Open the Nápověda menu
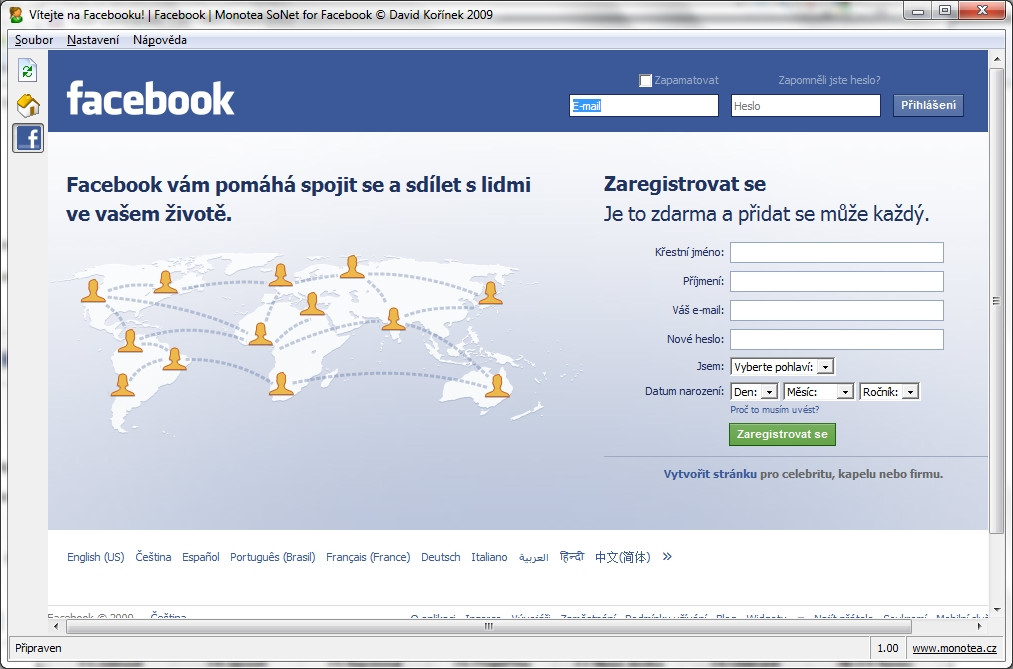Viewport: 1013px width, 669px height. [160, 40]
